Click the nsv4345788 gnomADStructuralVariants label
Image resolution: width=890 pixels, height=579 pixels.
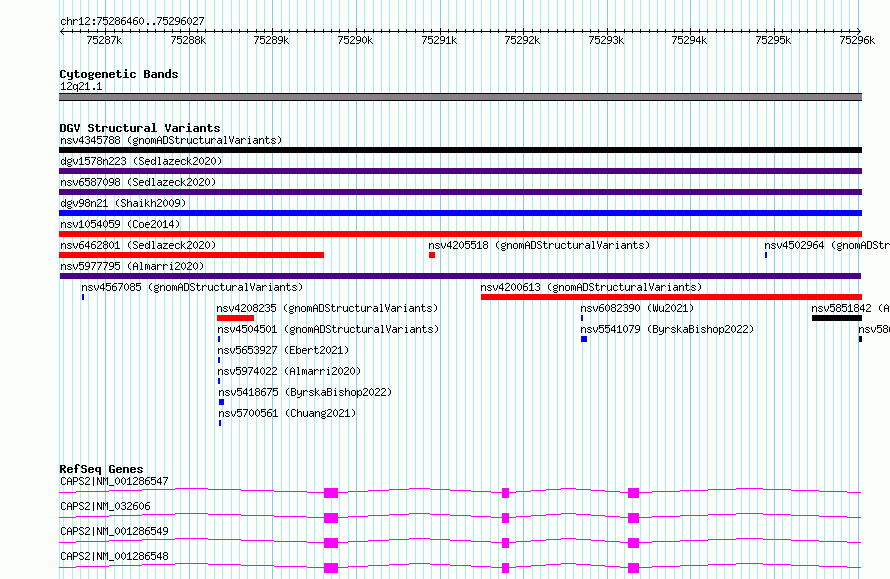(x=171, y=140)
